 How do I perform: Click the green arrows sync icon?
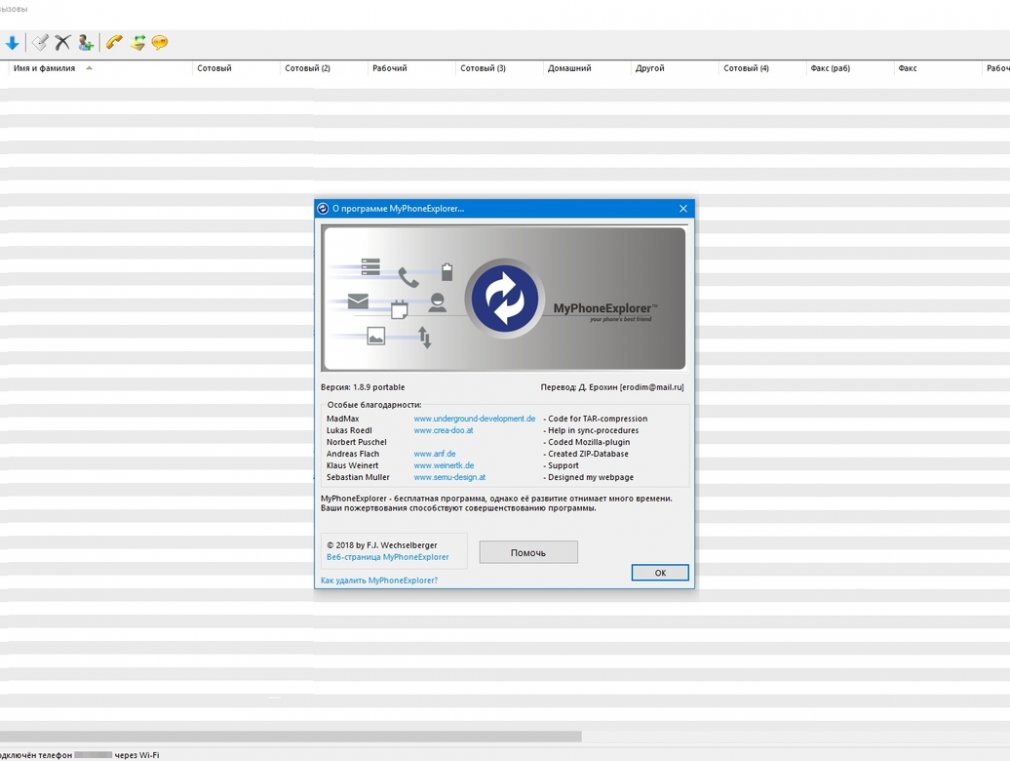(138, 42)
